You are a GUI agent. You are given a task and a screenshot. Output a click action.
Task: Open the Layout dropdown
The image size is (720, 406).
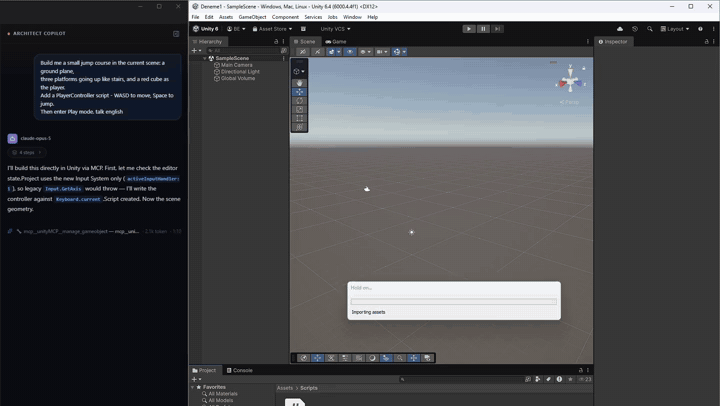pos(675,29)
